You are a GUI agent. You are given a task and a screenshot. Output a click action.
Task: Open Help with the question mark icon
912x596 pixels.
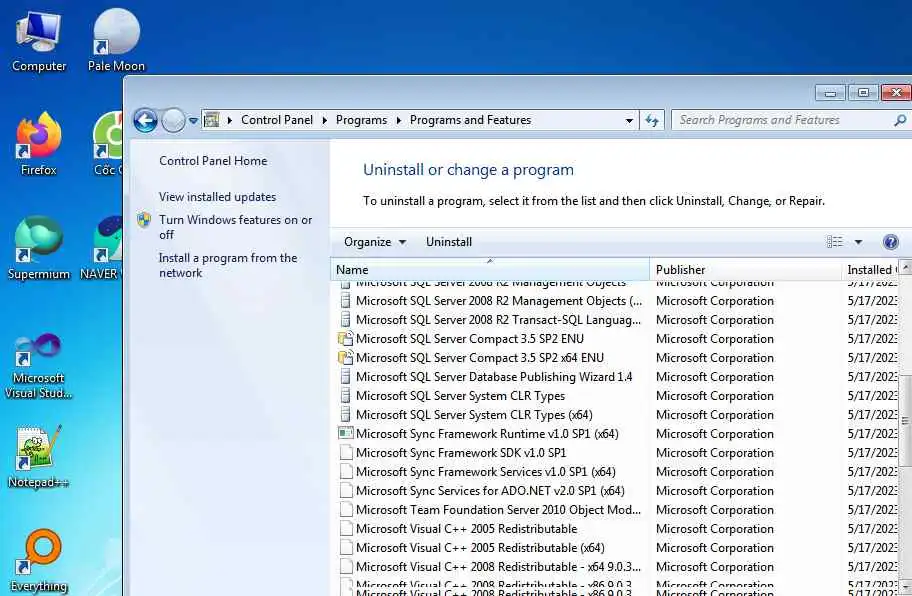[890, 242]
